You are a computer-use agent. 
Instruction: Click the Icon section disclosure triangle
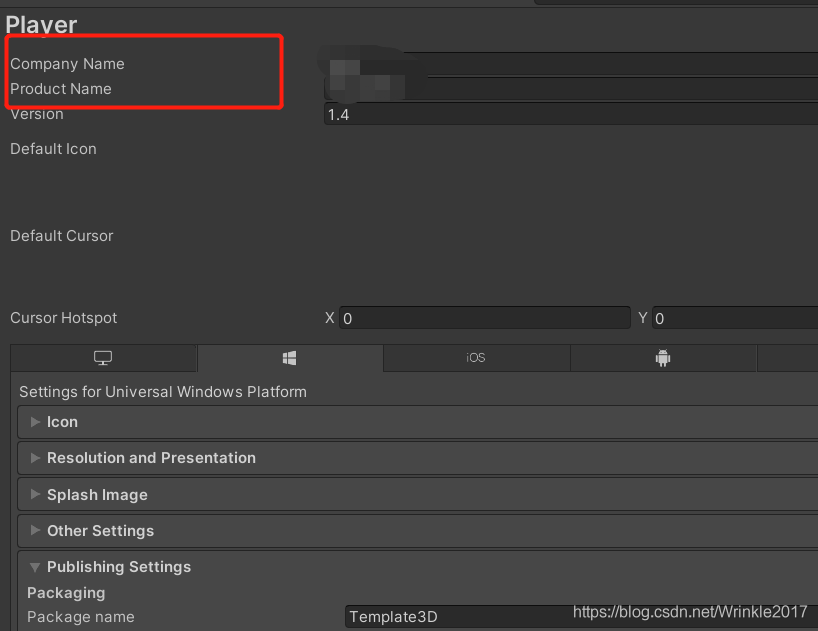coord(35,422)
